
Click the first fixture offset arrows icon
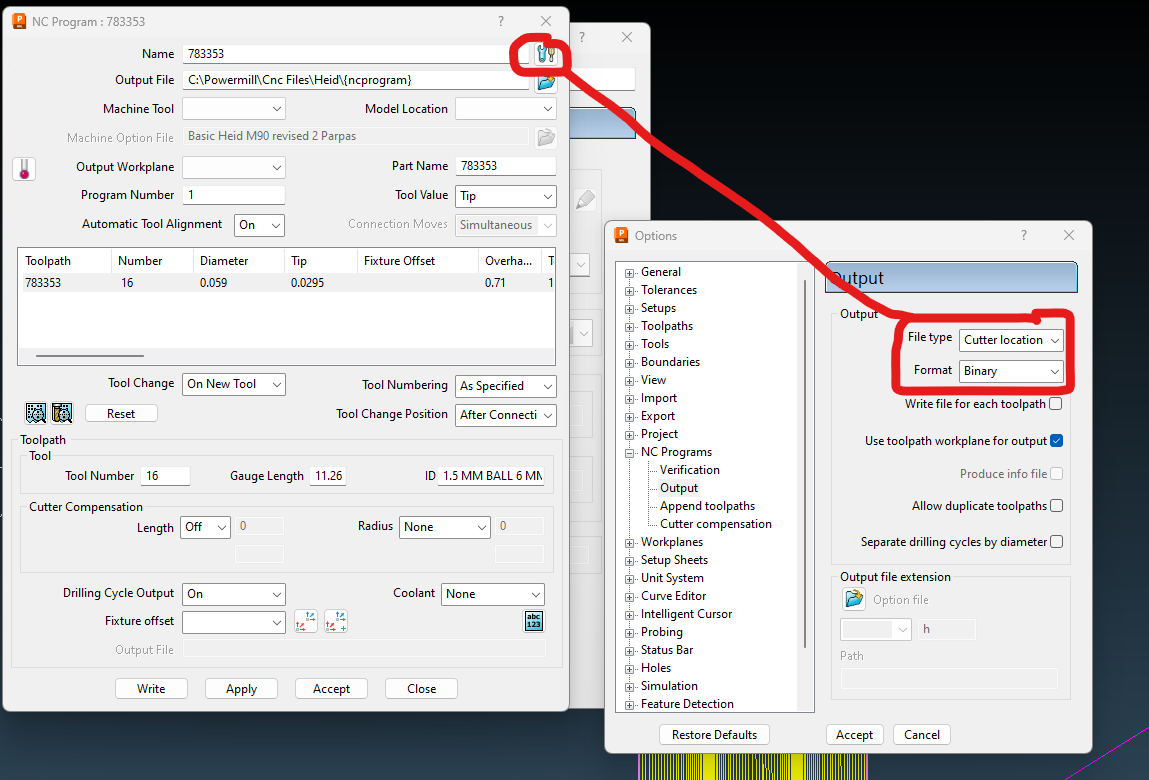click(306, 621)
